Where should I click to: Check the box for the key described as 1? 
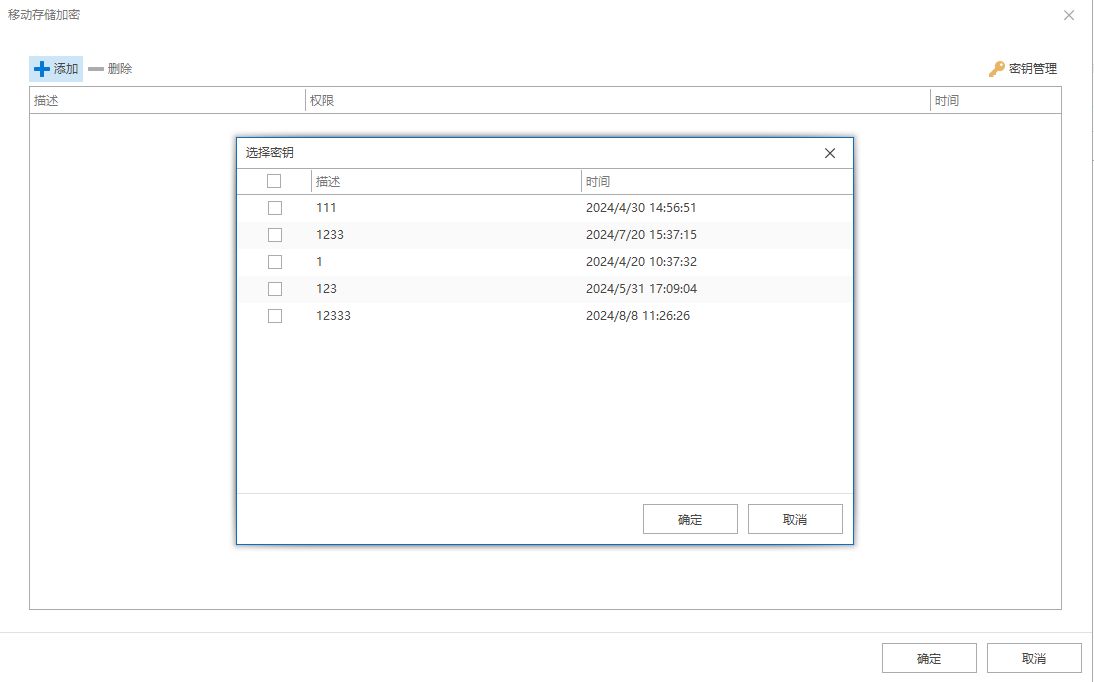point(275,262)
